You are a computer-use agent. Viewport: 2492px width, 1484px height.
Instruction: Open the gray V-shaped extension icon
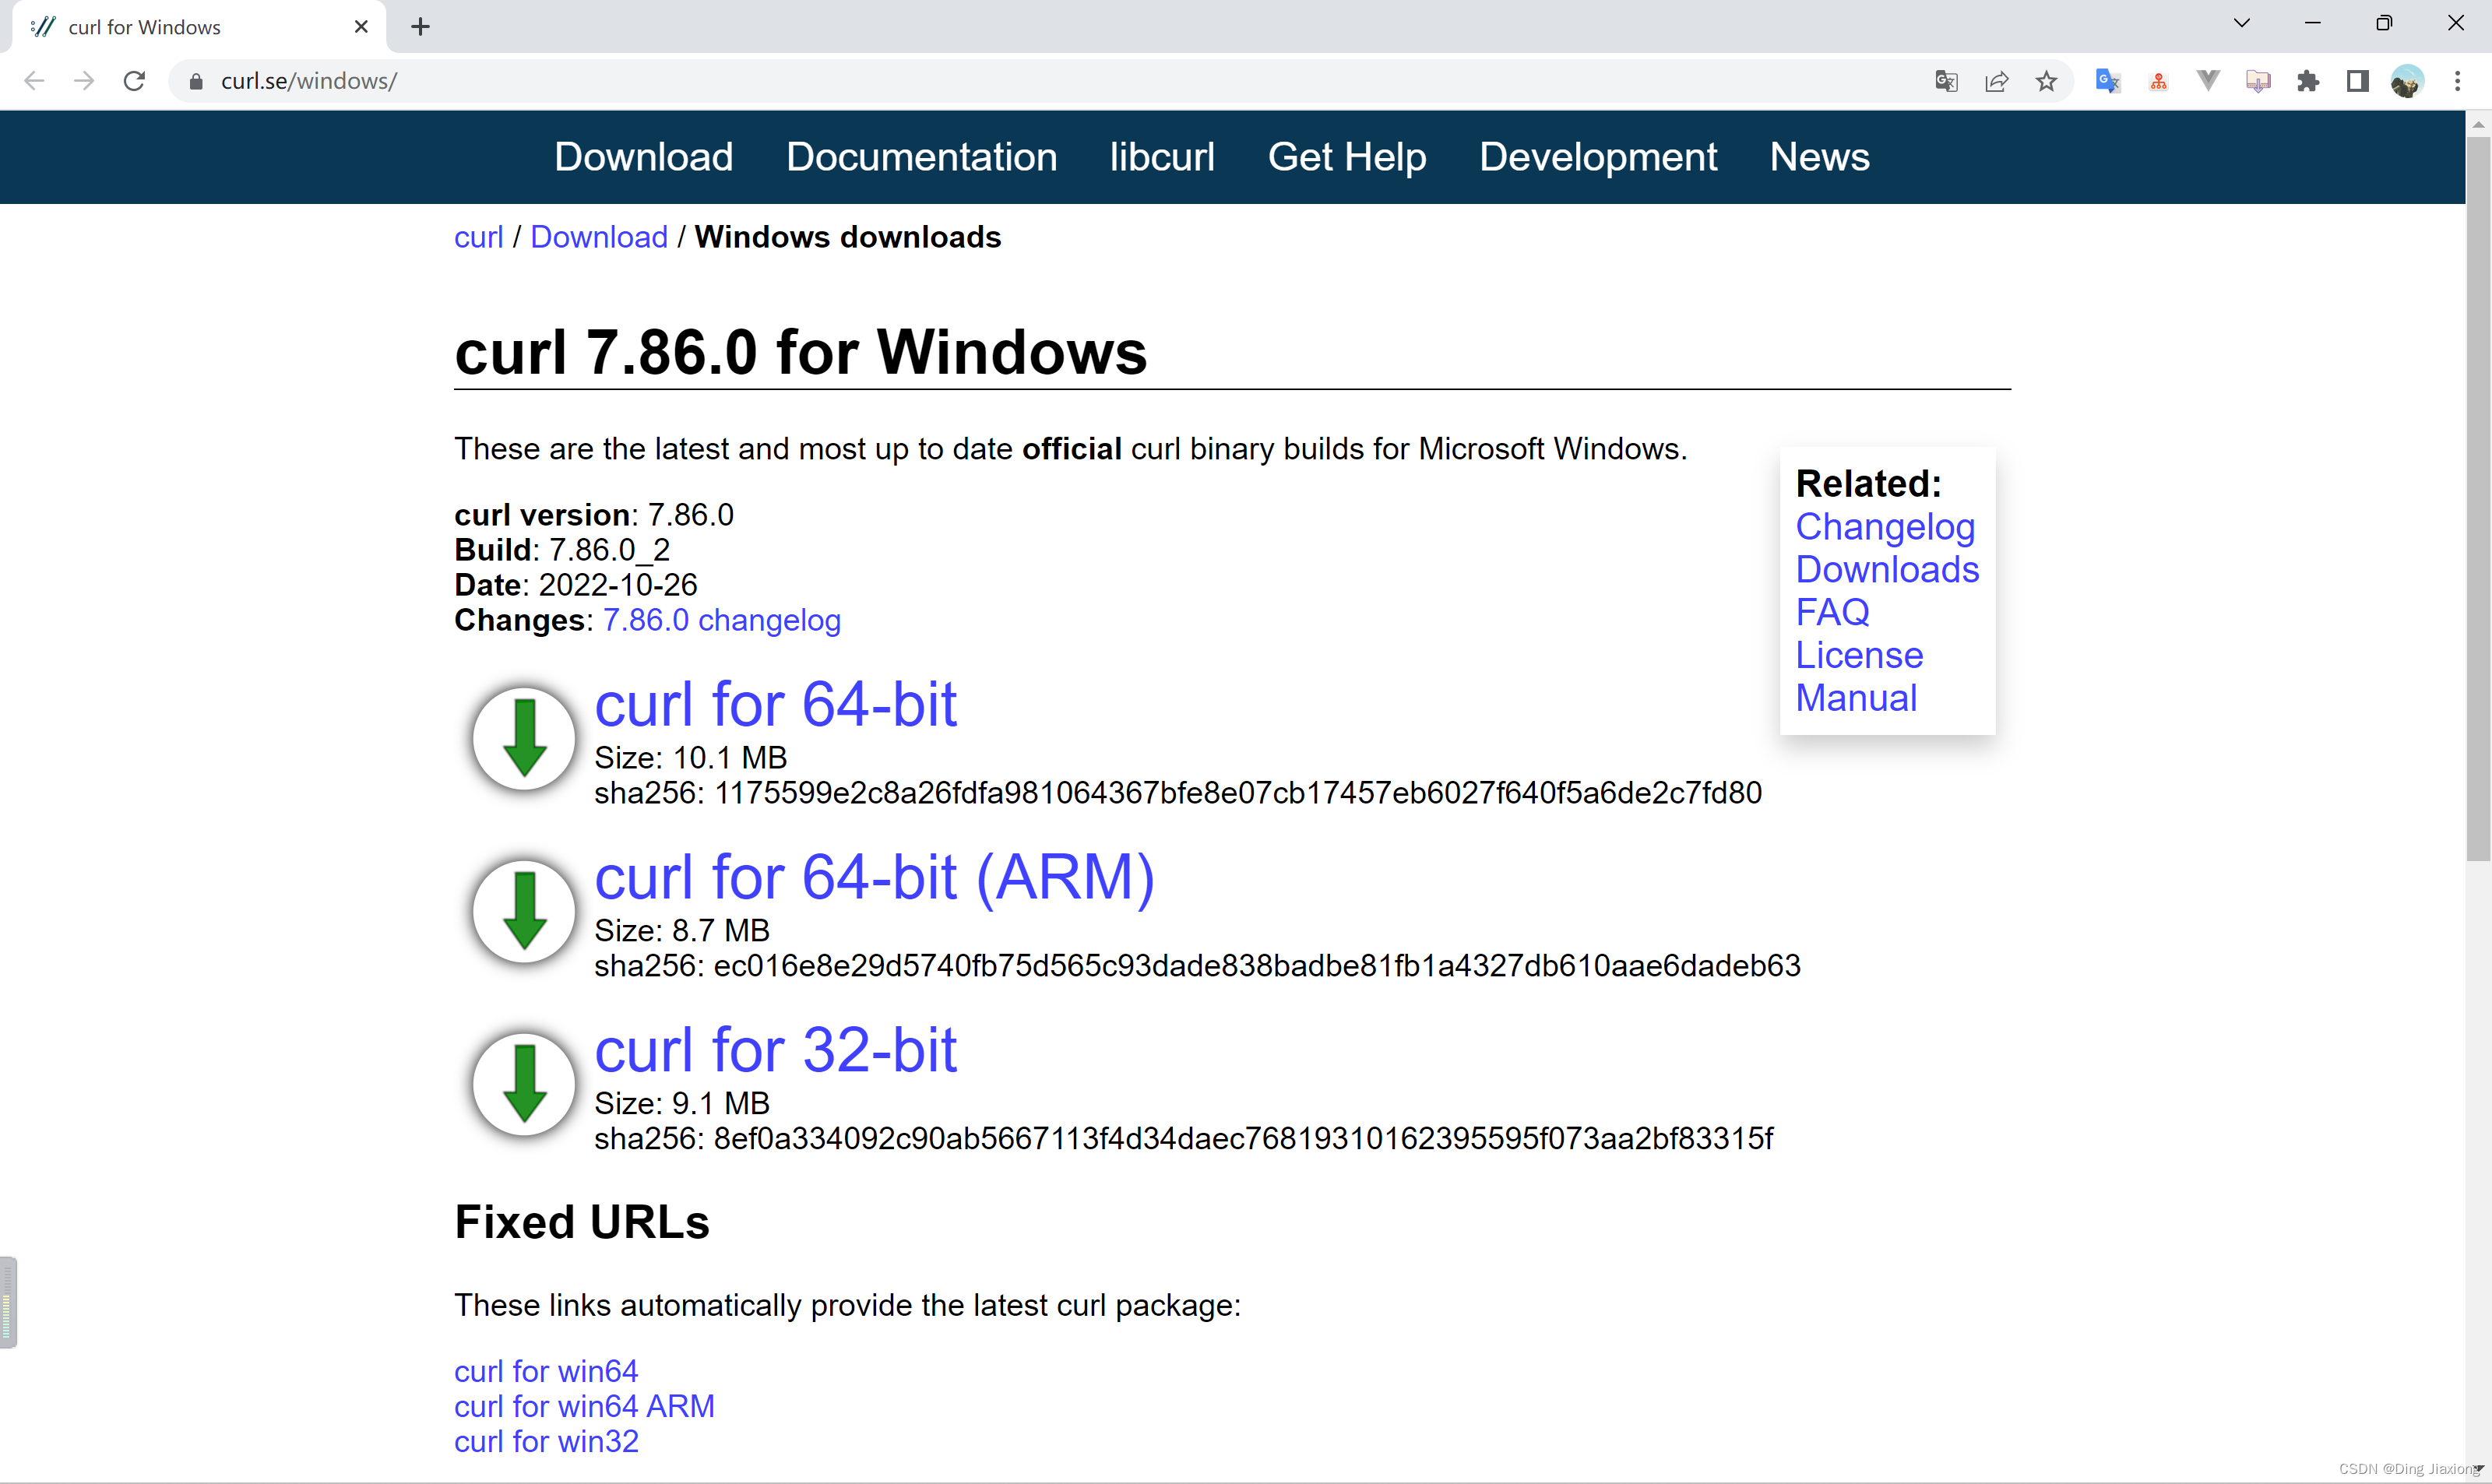(x=2208, y=81)
